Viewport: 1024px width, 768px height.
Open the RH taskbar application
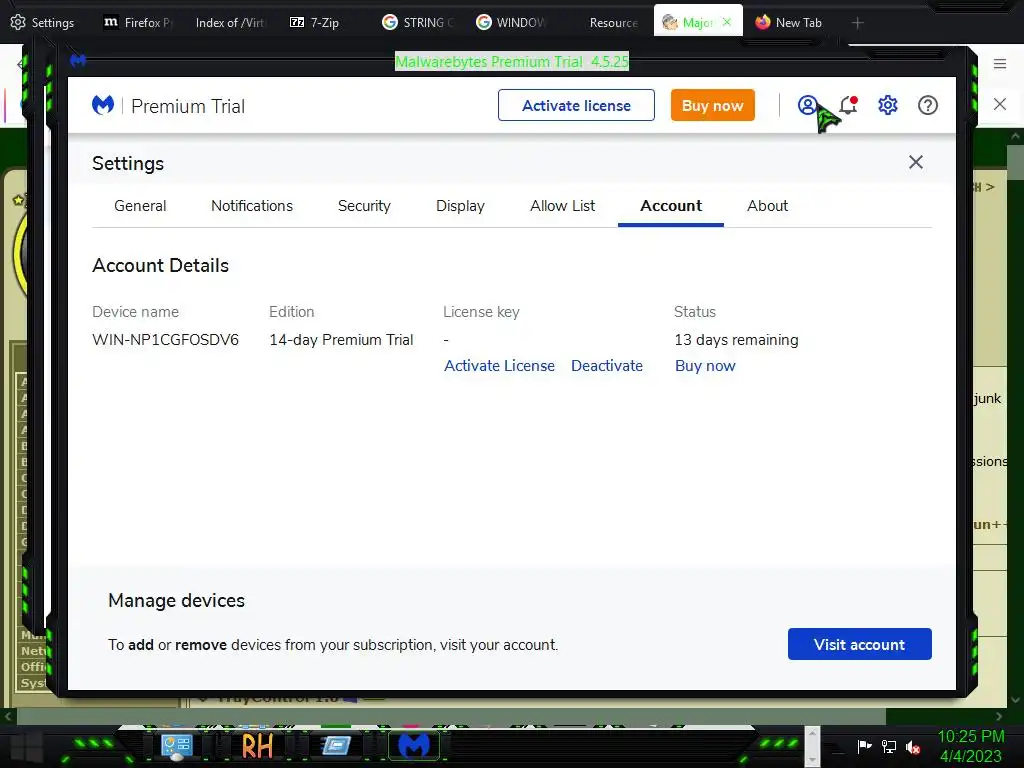click(257, 746)
